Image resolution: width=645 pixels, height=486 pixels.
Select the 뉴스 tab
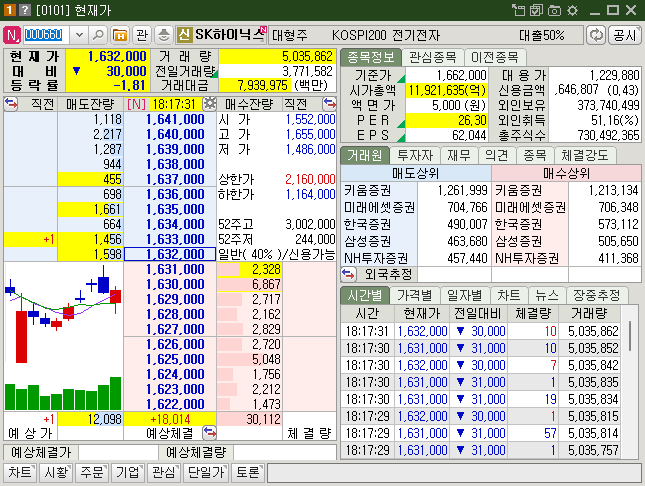point(547,295)
